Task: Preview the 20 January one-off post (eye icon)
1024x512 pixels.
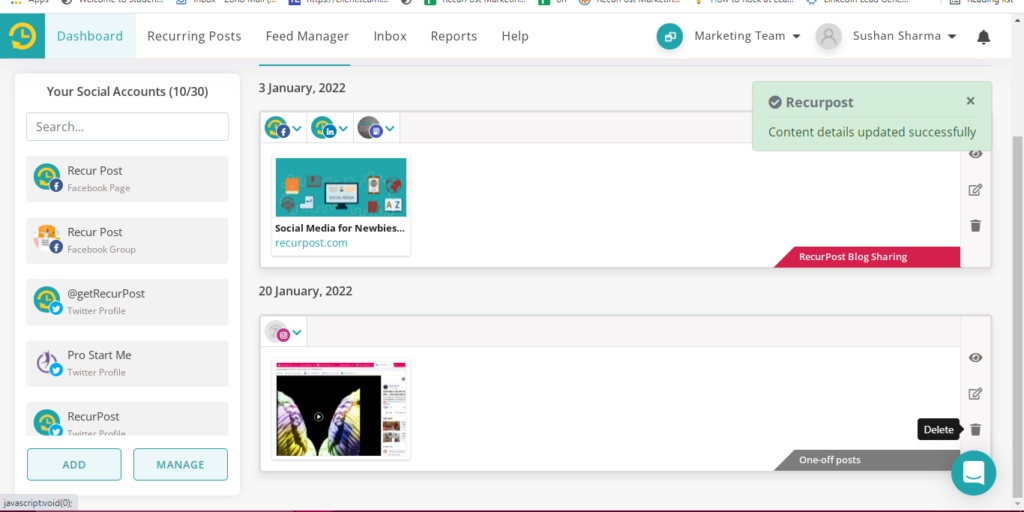Action: [975, 358]
